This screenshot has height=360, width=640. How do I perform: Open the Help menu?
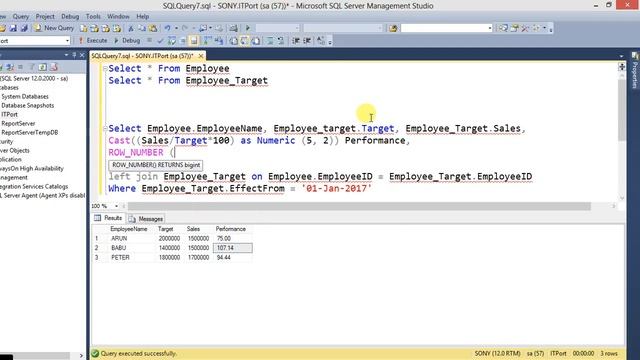click(x=142, y=16)
